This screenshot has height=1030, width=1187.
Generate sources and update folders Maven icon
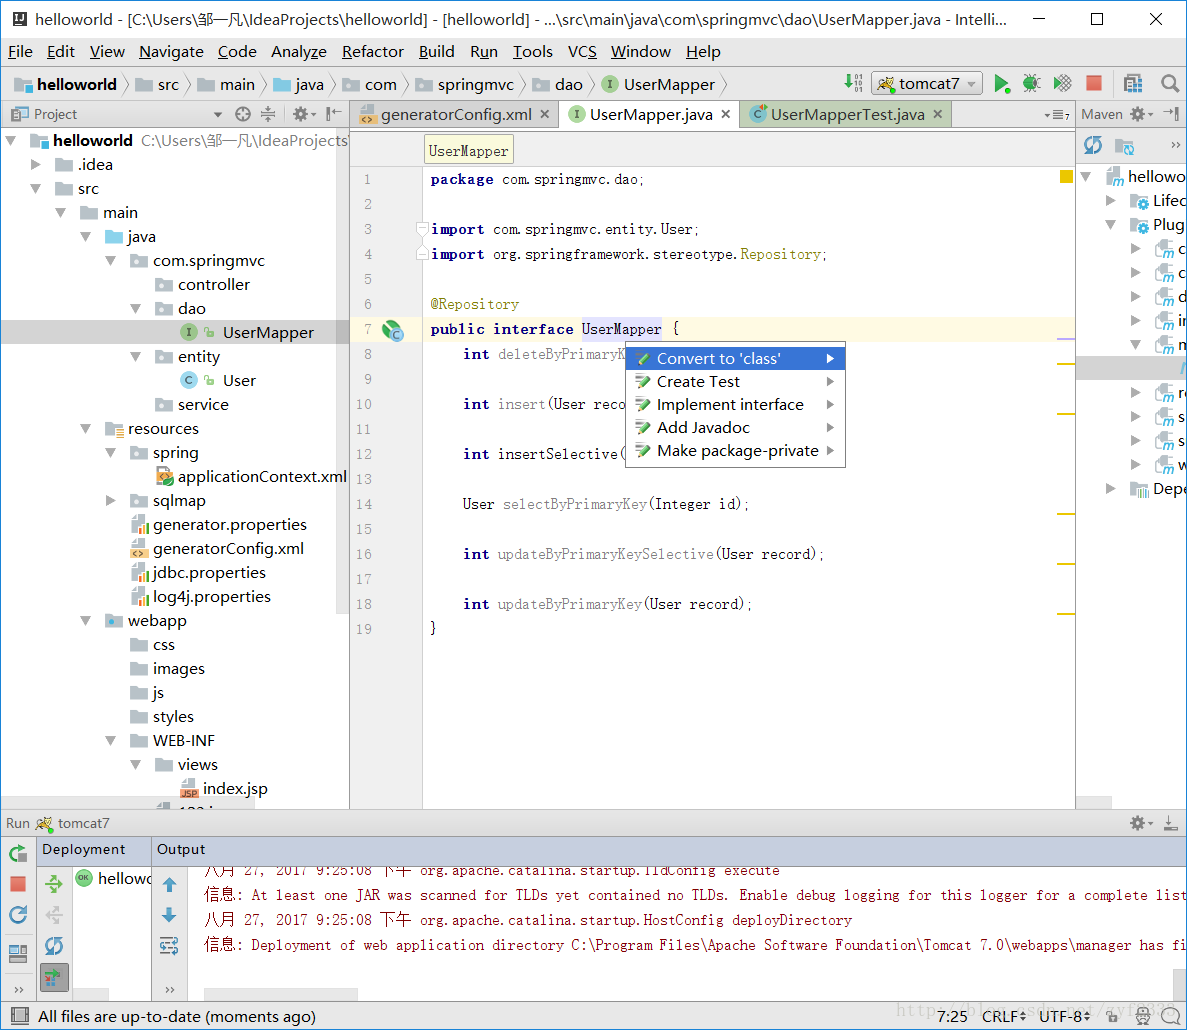coord(1125,145)
